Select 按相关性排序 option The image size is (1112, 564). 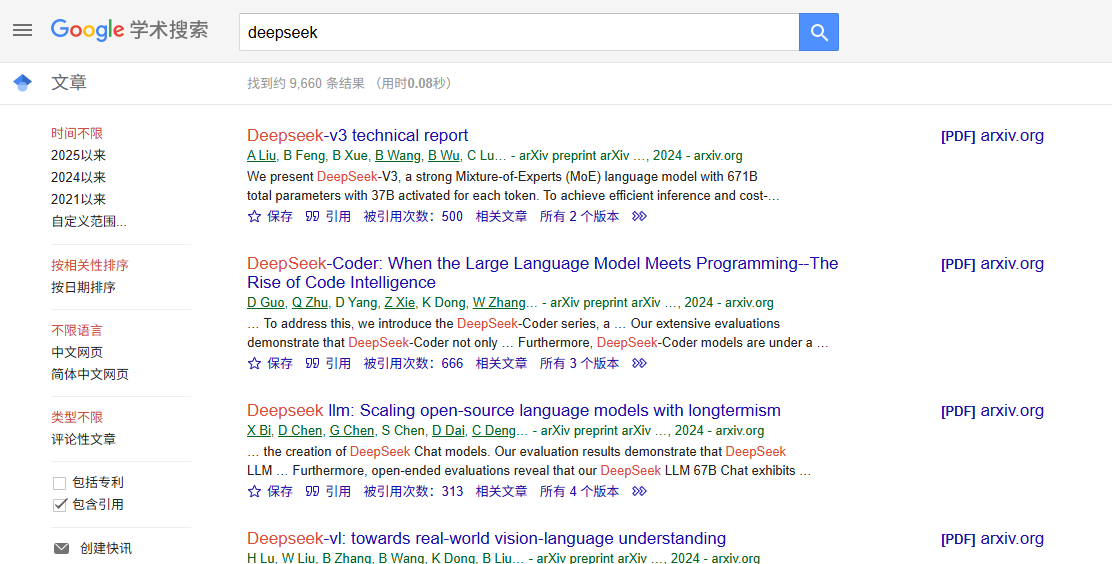tap(89, 265)
